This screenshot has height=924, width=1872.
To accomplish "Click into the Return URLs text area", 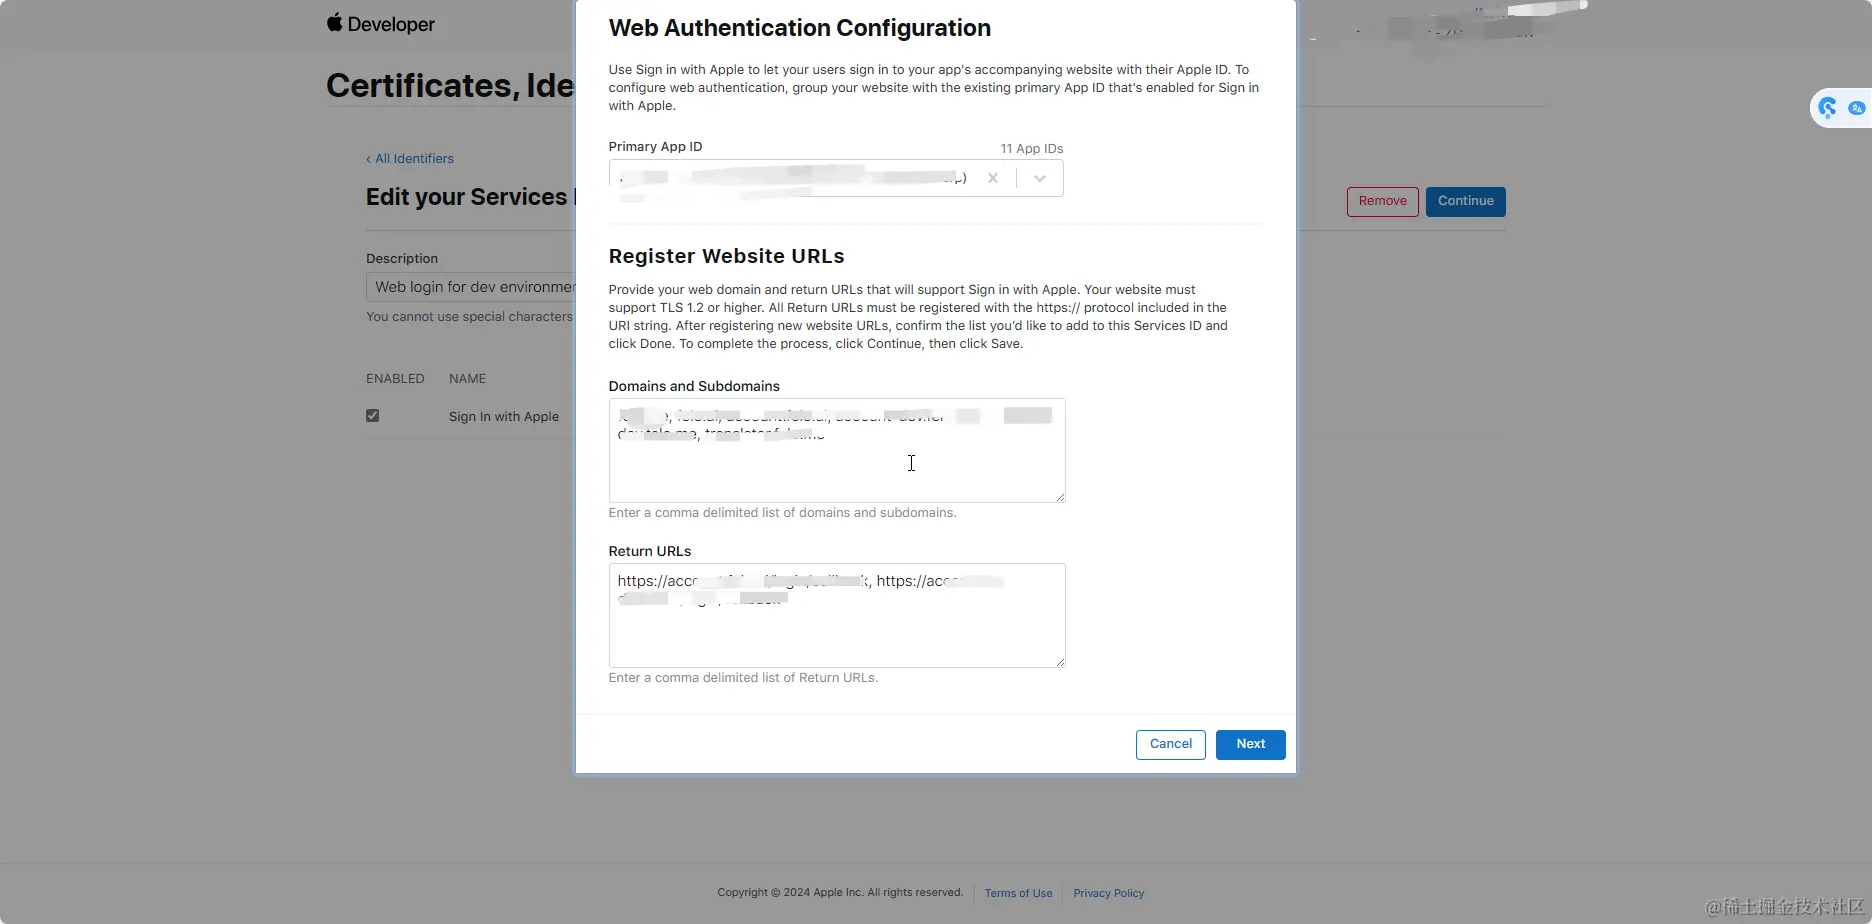I will [x=837, y=615].
